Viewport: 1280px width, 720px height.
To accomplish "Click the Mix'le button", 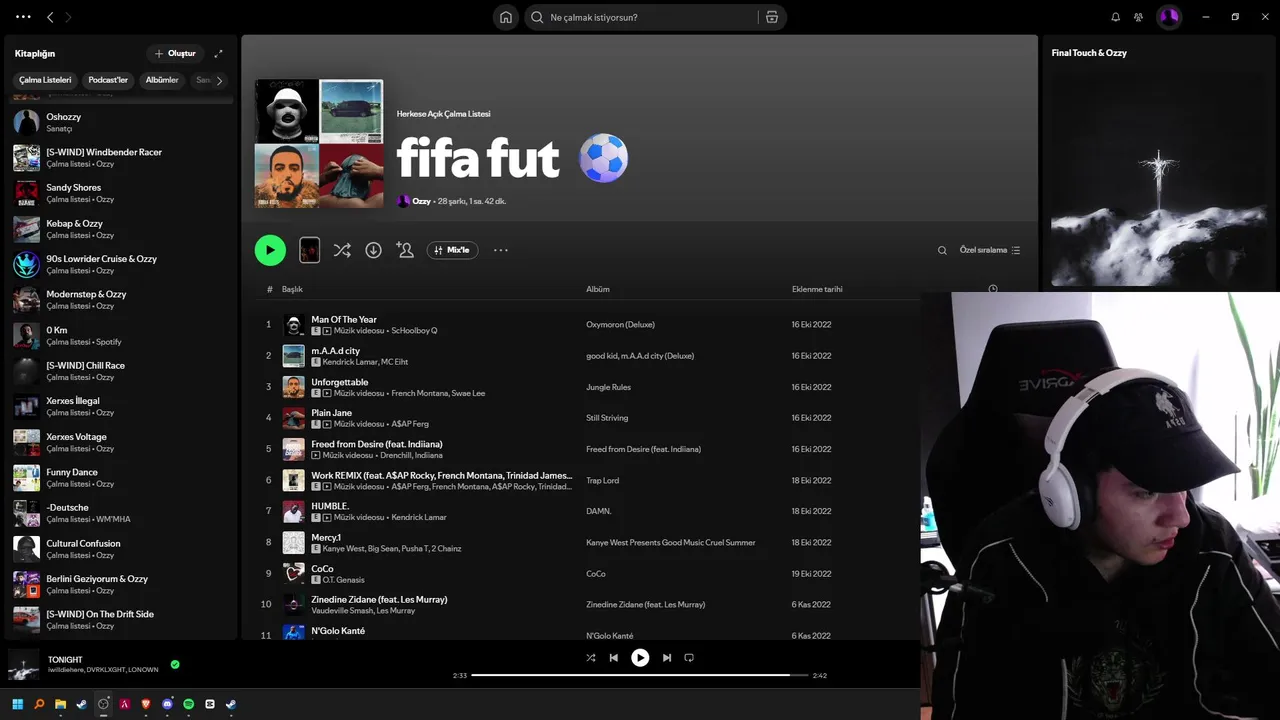I will tap(452, 250).
